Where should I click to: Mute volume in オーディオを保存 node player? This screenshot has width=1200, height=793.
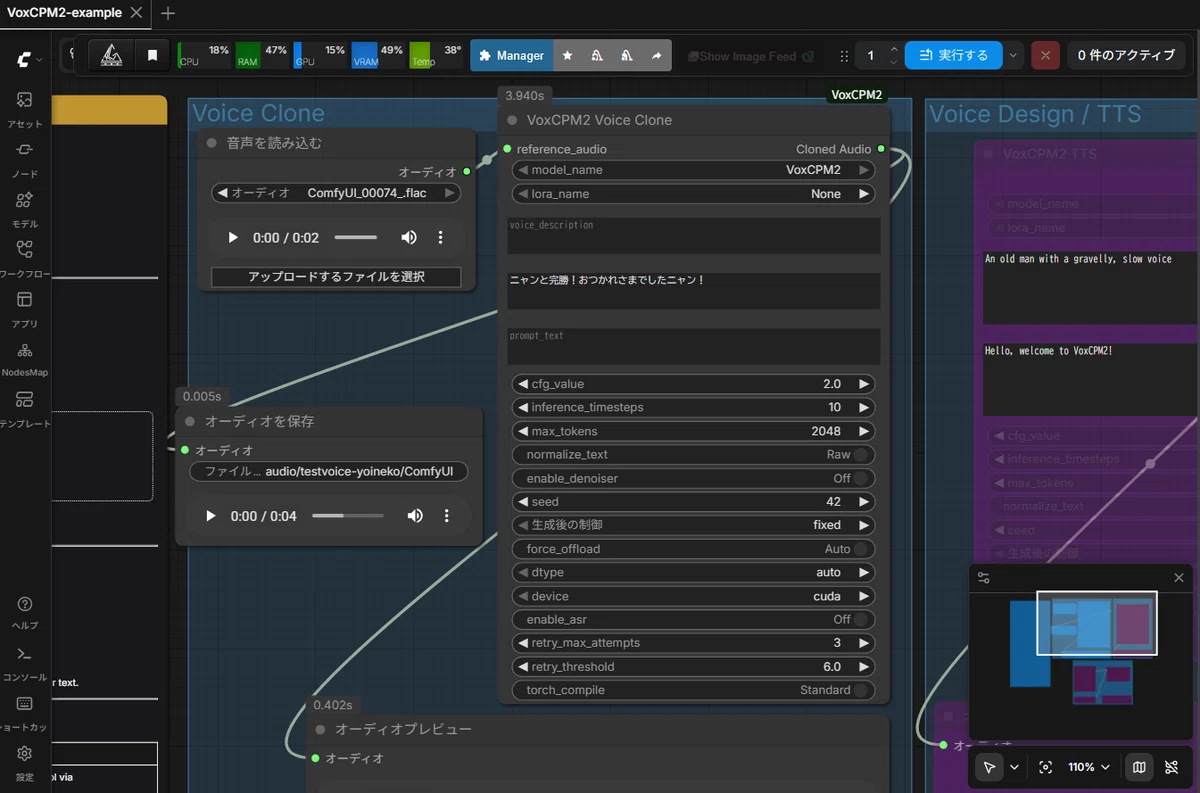point(415,516)
